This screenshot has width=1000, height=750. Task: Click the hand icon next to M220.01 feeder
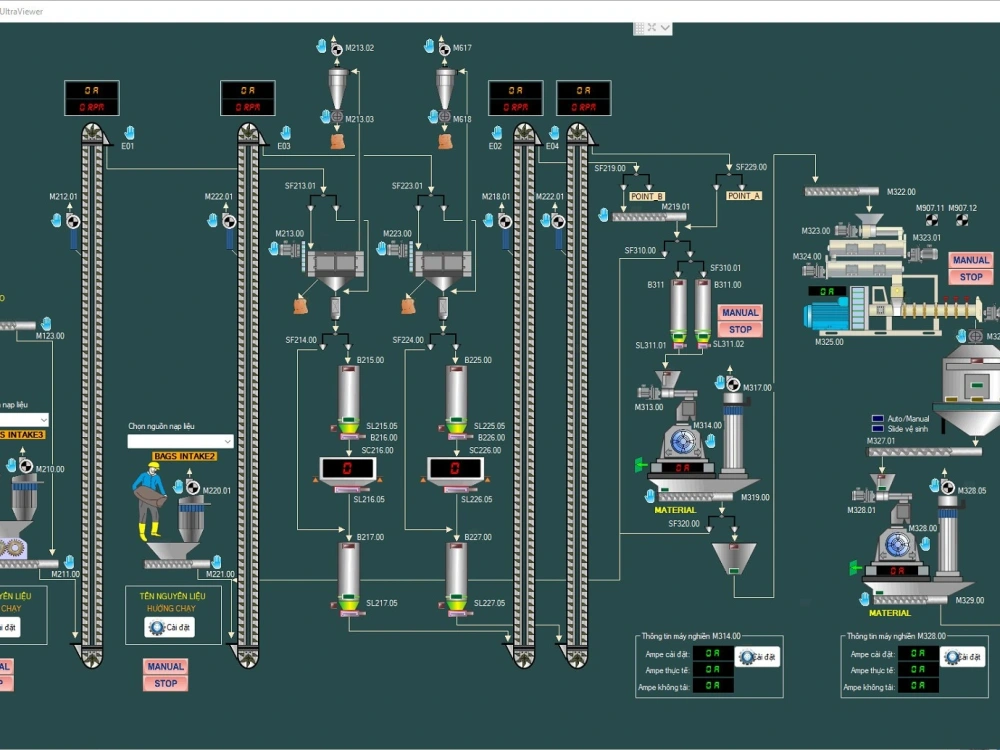coord(178,487)
